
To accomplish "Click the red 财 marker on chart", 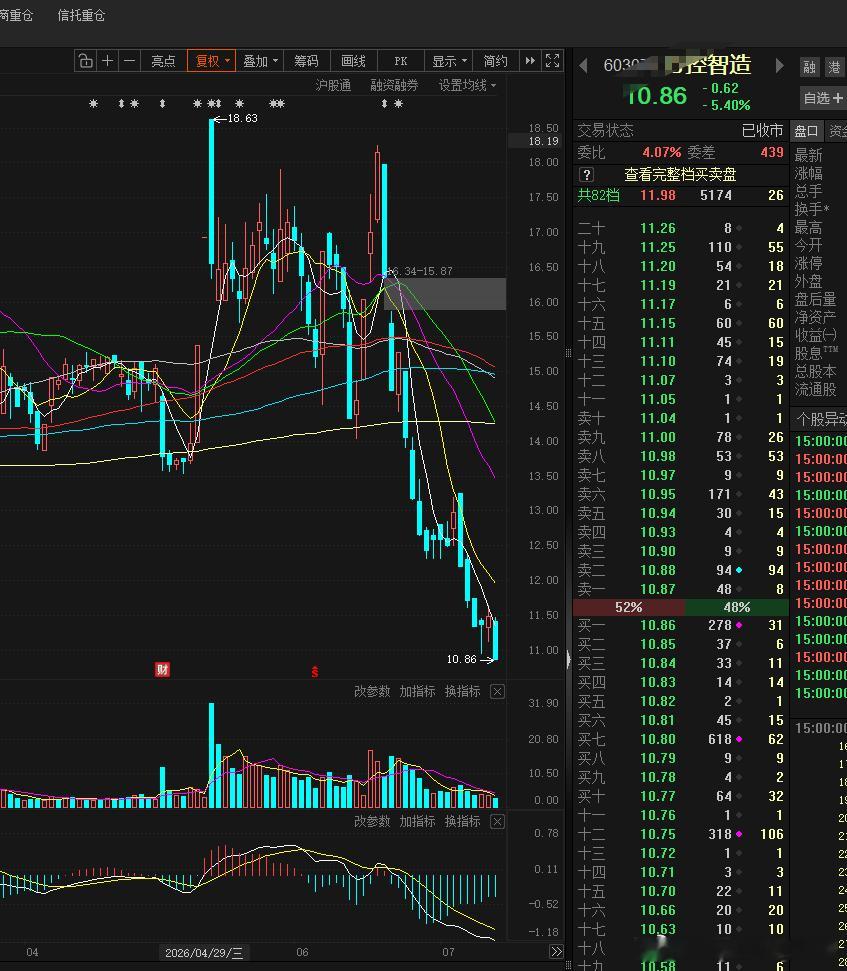I will coord(162,669).
